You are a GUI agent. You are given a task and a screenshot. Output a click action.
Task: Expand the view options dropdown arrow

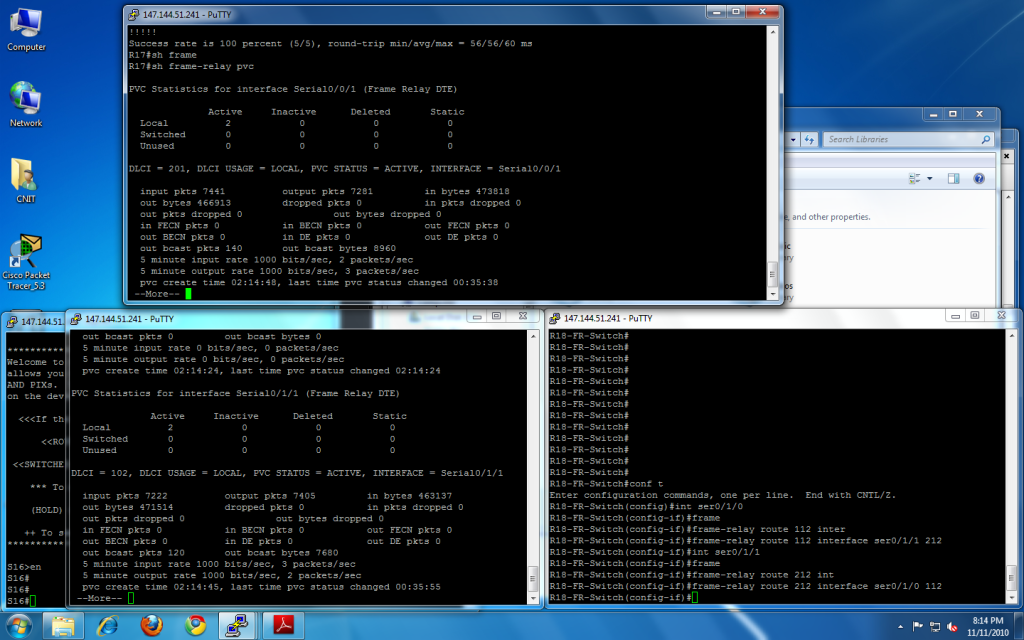[930, 178]
